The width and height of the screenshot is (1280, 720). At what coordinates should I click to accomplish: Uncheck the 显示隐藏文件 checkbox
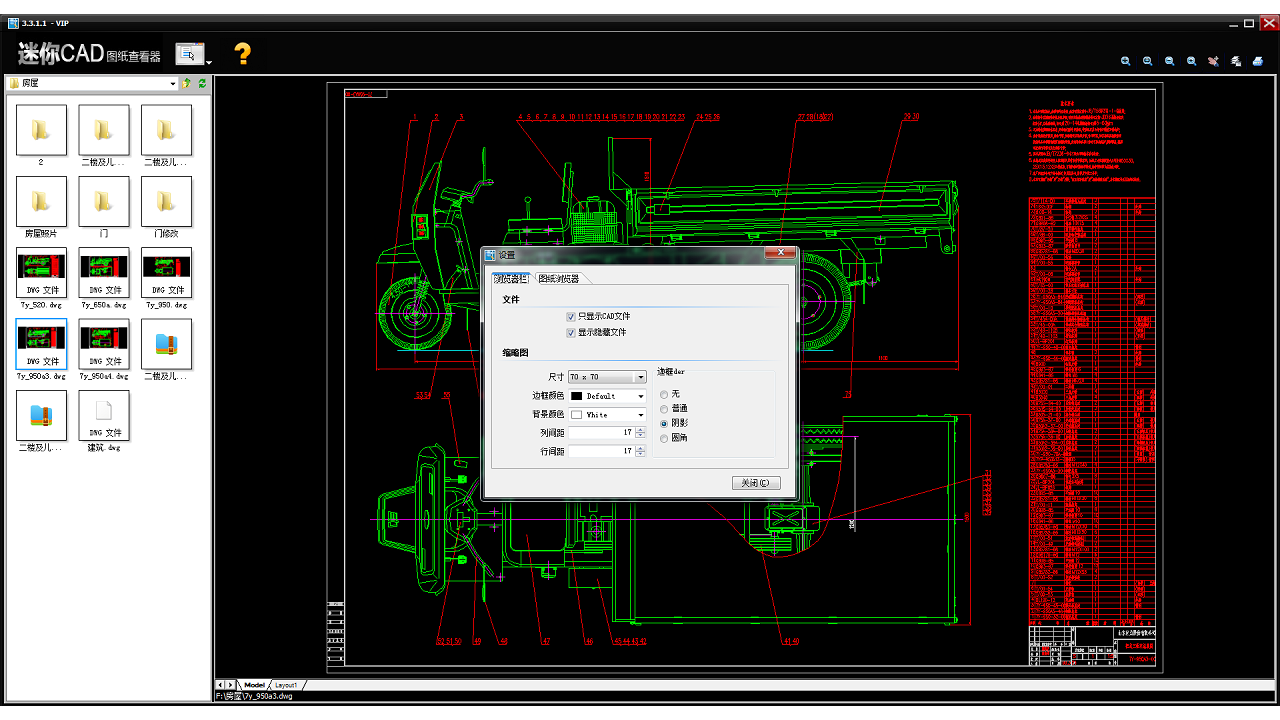click(571, 332)
